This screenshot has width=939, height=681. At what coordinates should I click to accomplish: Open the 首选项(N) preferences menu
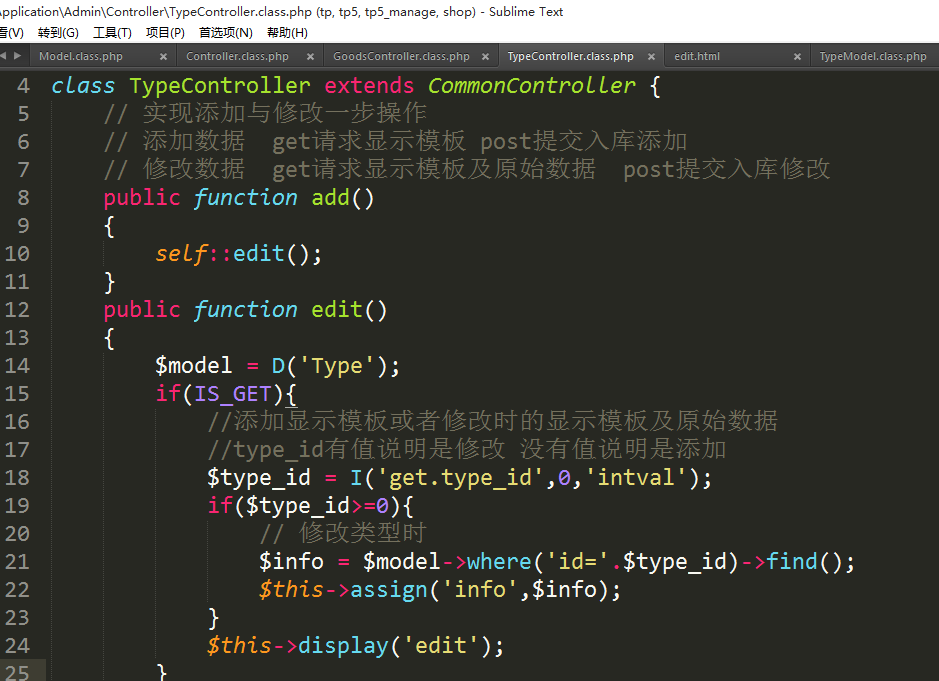point(225,33)
